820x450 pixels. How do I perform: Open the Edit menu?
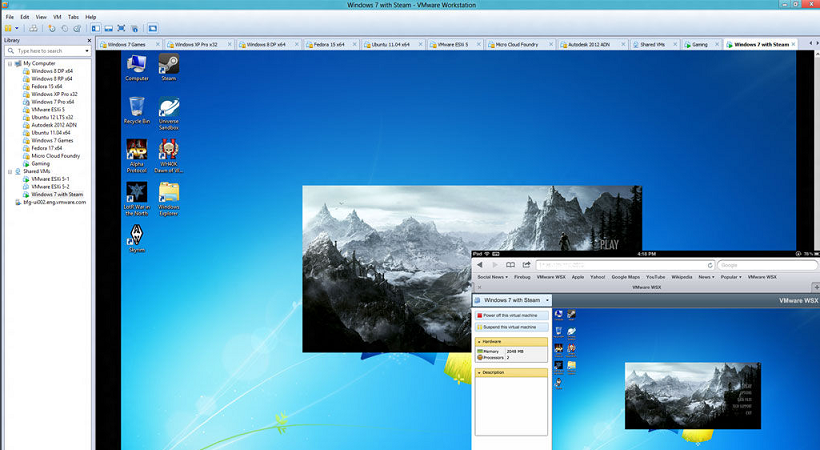[25, 17]
